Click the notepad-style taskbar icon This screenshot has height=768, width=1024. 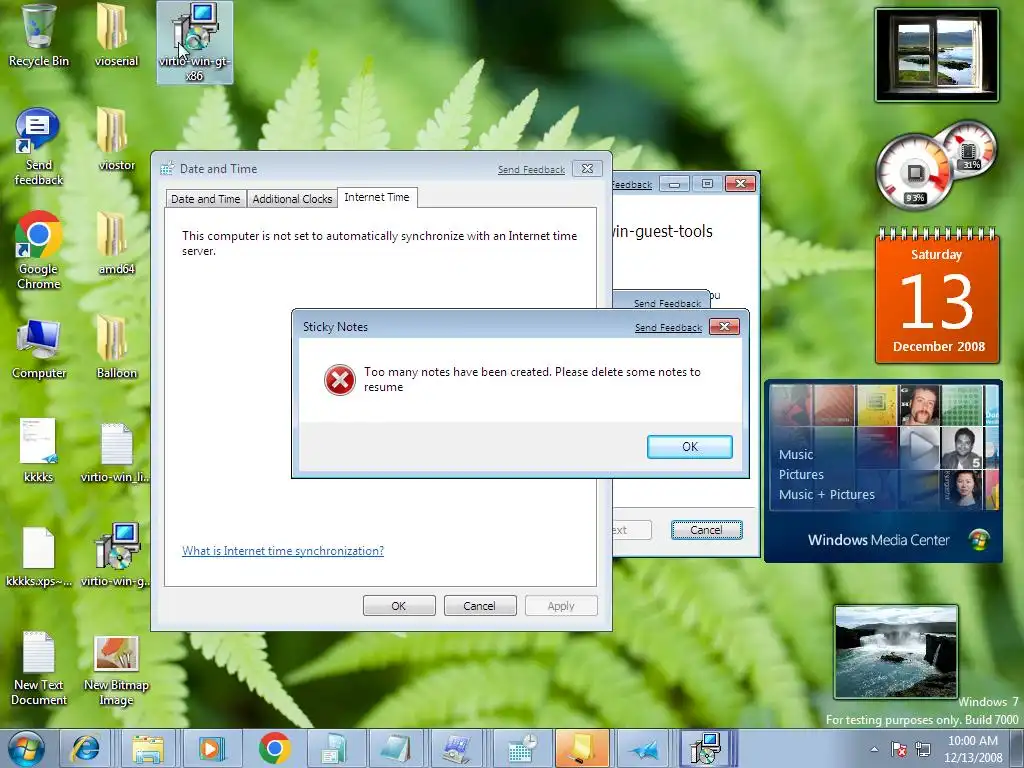[x=394, y=748]
